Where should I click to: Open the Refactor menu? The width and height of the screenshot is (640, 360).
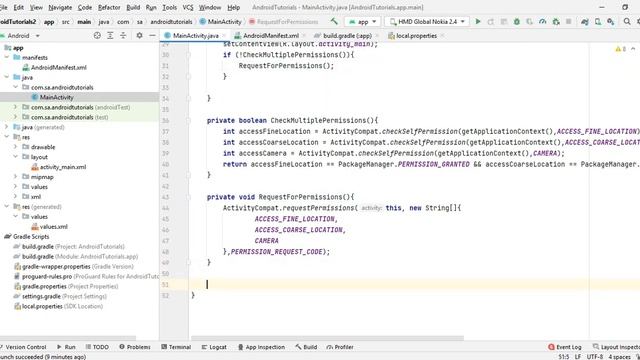point(109,7)
